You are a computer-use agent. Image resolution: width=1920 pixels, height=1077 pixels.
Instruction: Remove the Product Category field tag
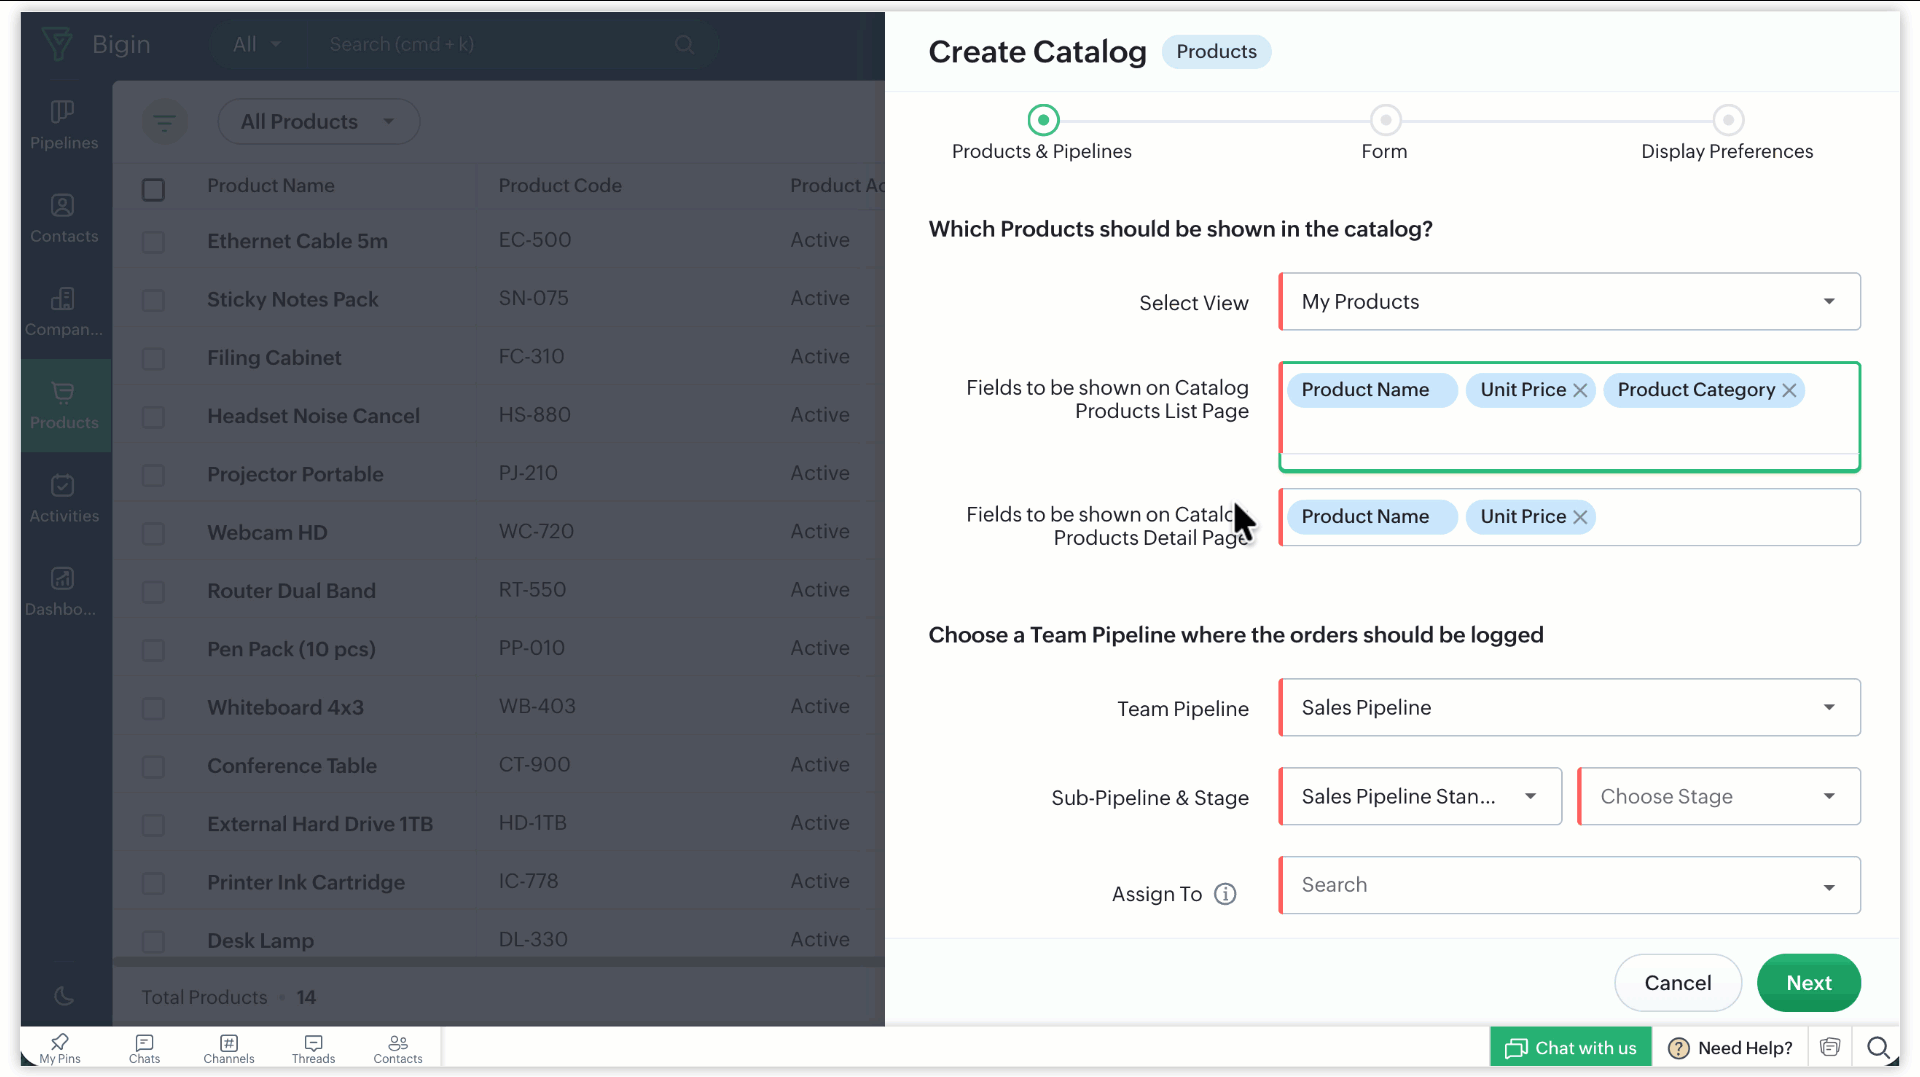[x=1789, y=390]
